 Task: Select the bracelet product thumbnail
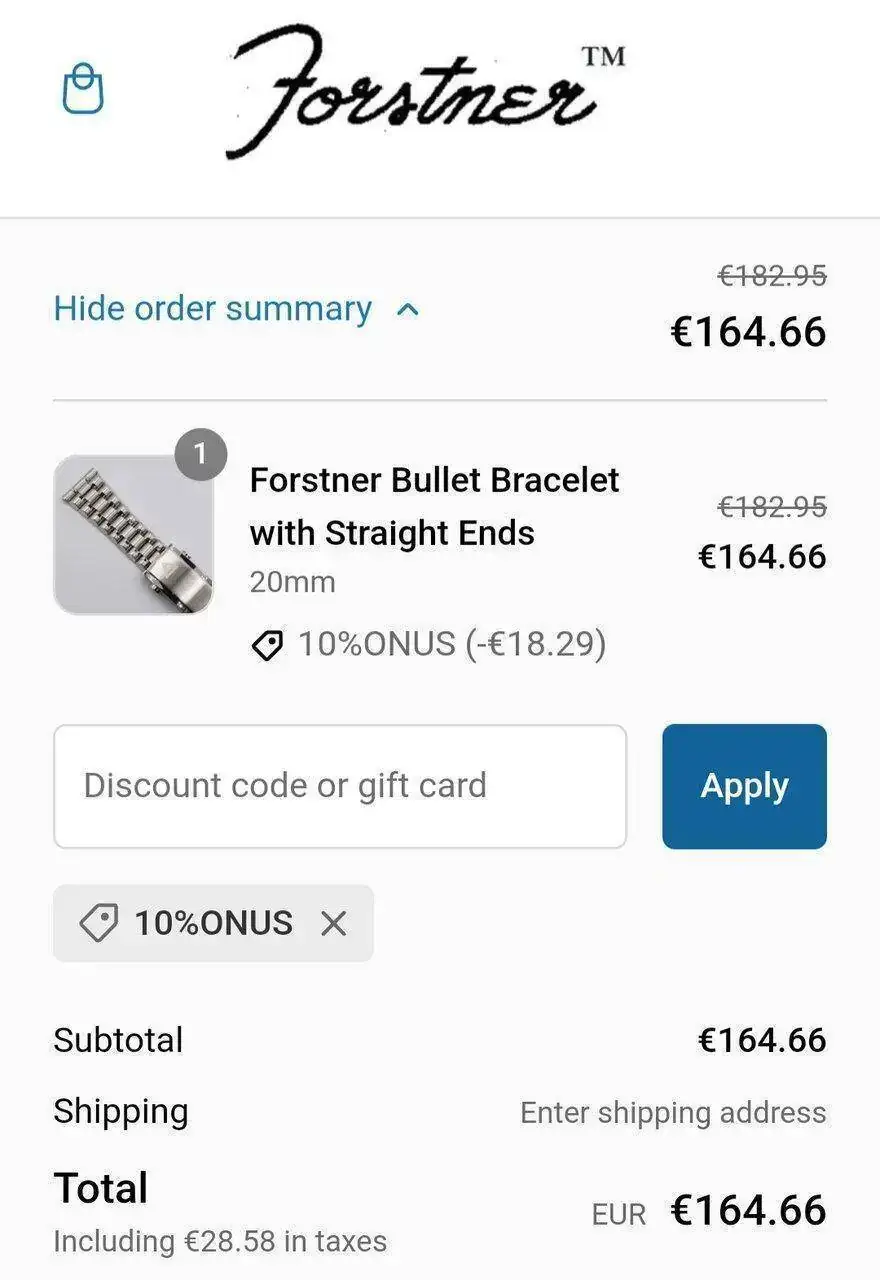click(133, 535)
